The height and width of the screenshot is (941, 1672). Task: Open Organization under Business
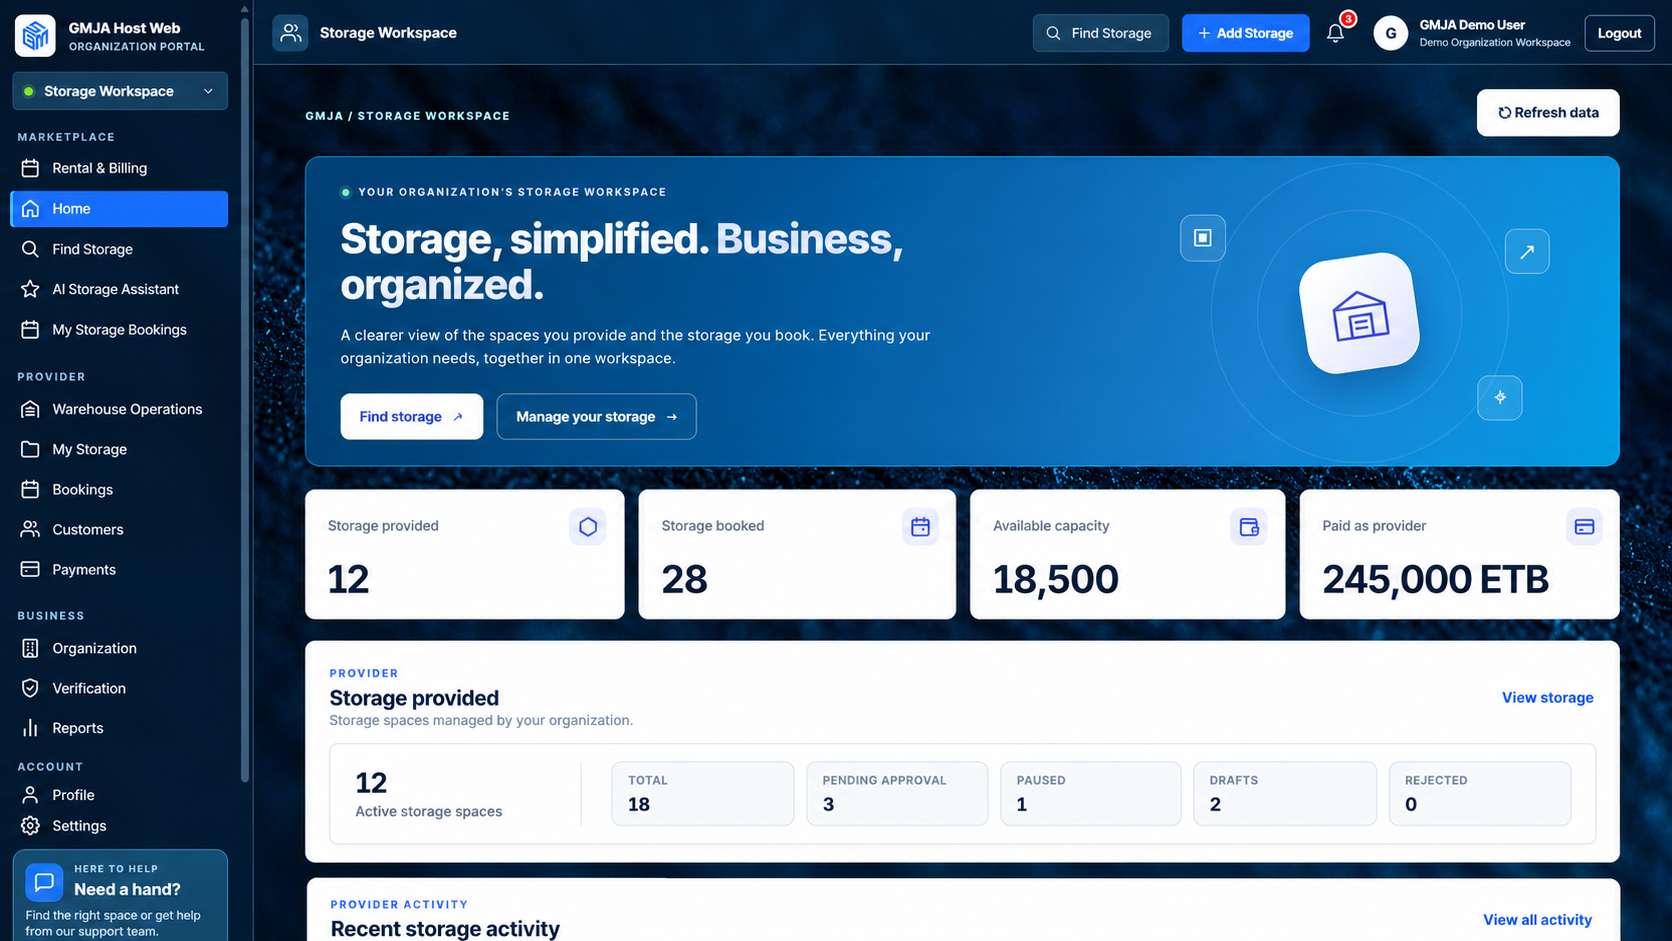(119, 648)
